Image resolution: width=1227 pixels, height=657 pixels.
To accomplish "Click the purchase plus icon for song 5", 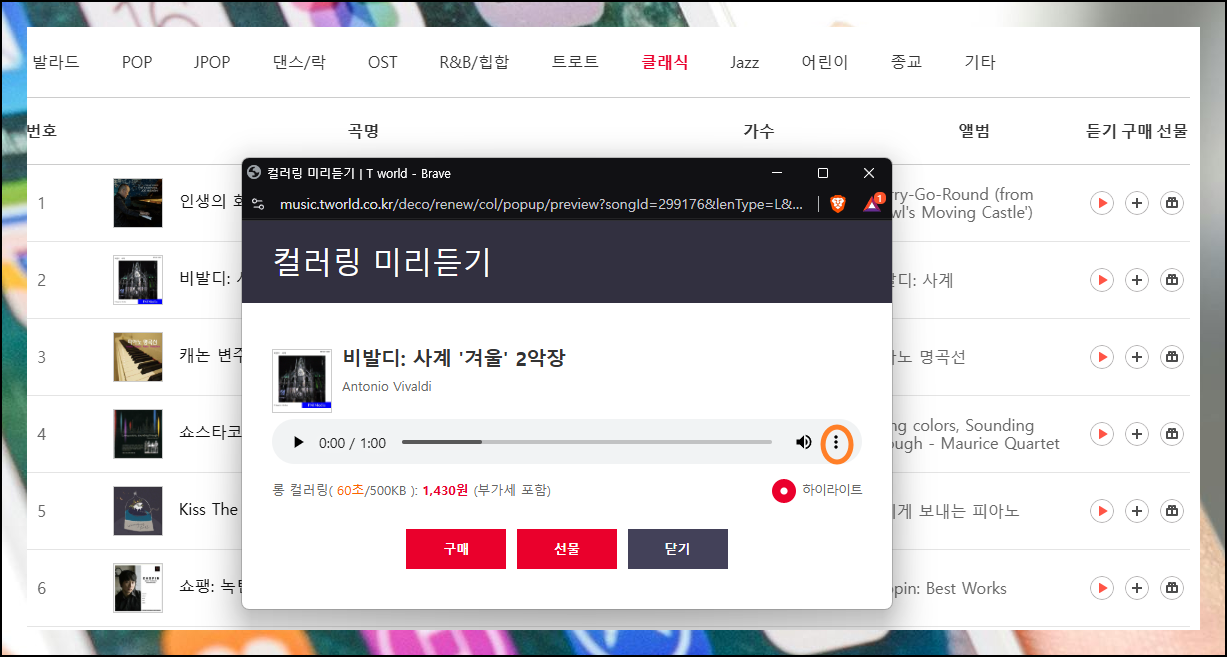I will (1136, 511).
